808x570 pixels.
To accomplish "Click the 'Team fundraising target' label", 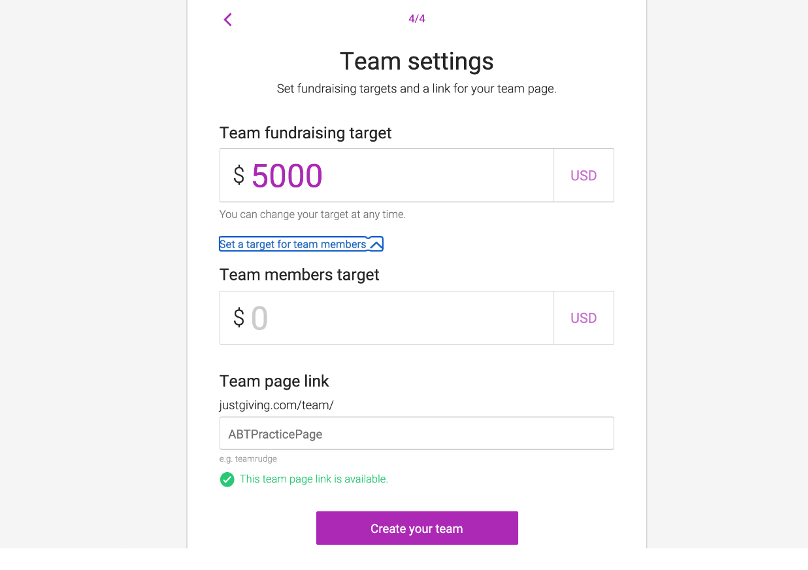I will (306, 133).
